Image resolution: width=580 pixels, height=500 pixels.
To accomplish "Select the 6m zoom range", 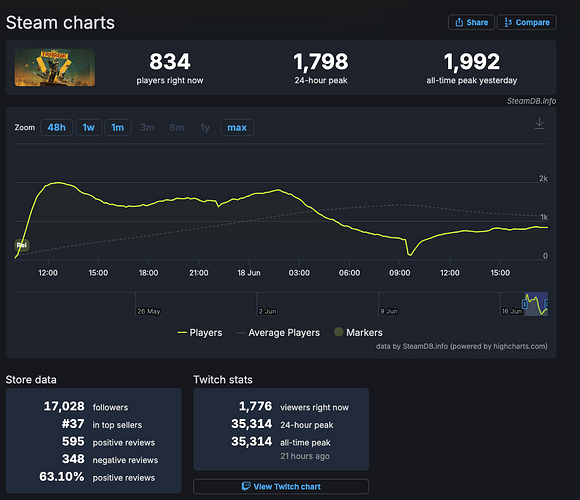I will click(x=176, y=128).
